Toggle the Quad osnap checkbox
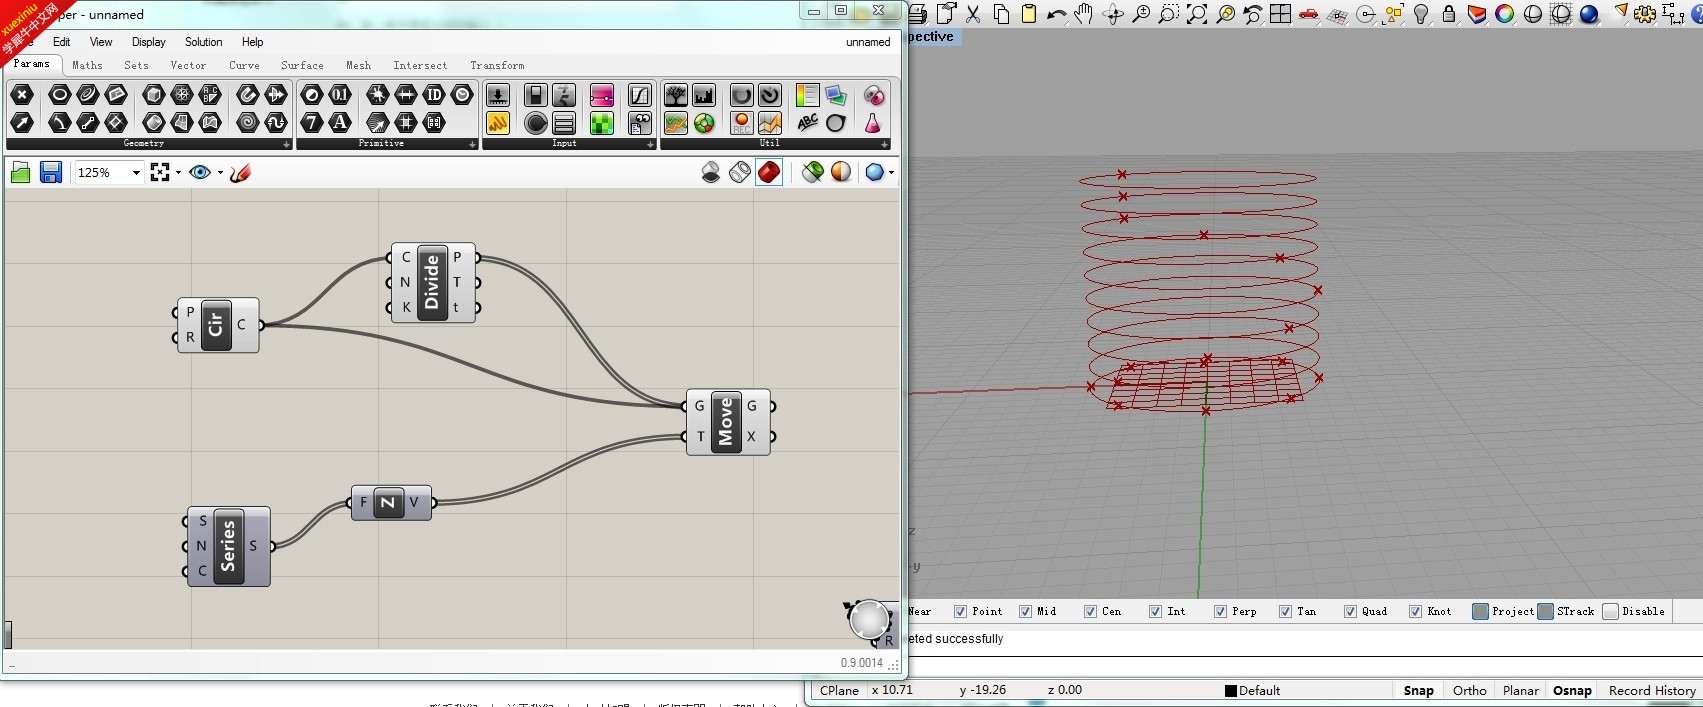 tap(1351, 612)
